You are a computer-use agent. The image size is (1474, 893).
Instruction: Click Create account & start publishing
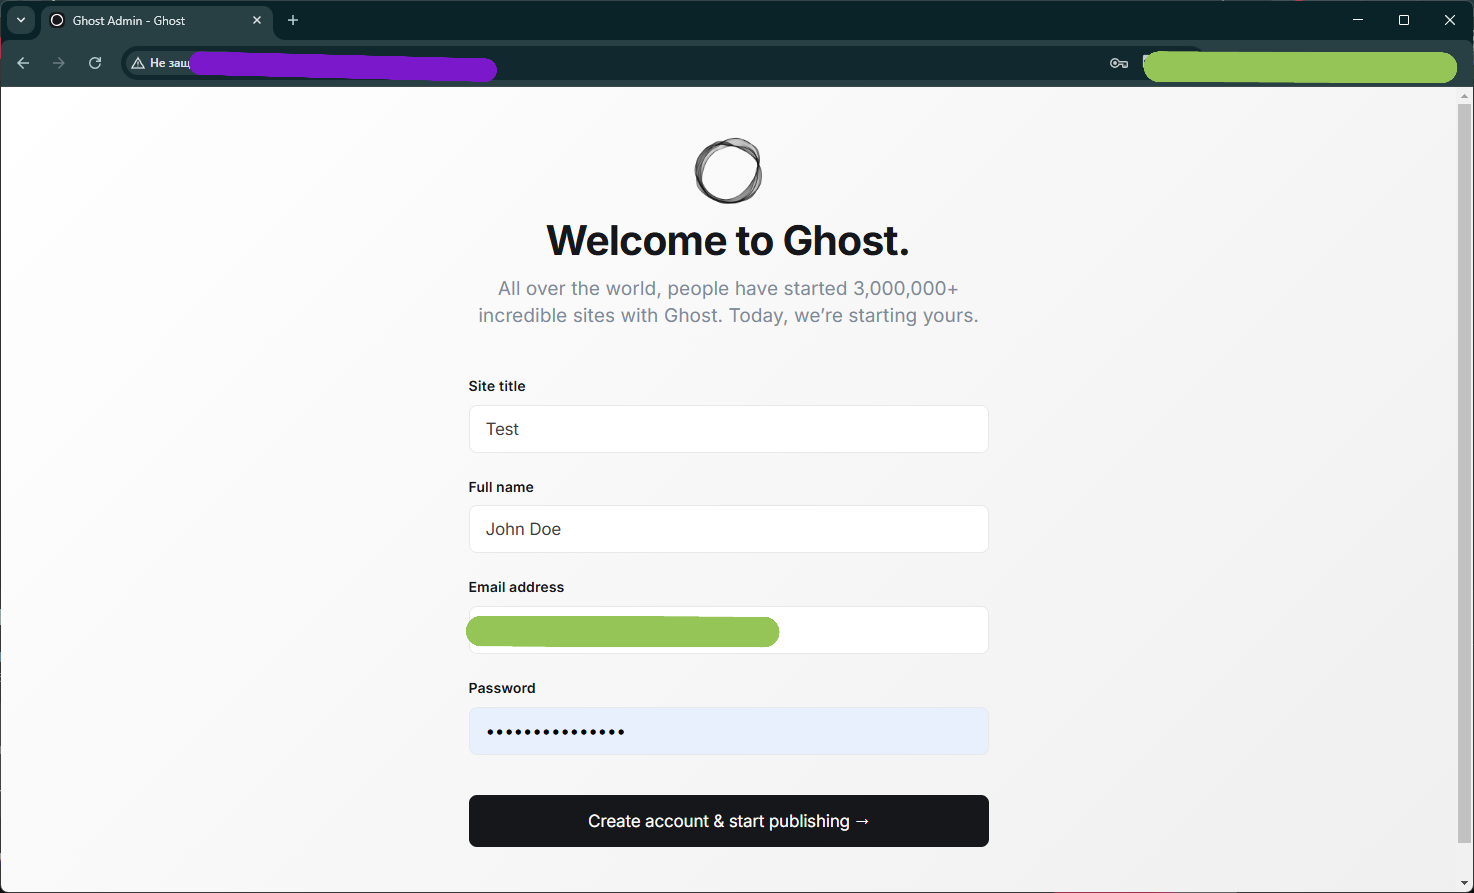click(x=728, y=821)
